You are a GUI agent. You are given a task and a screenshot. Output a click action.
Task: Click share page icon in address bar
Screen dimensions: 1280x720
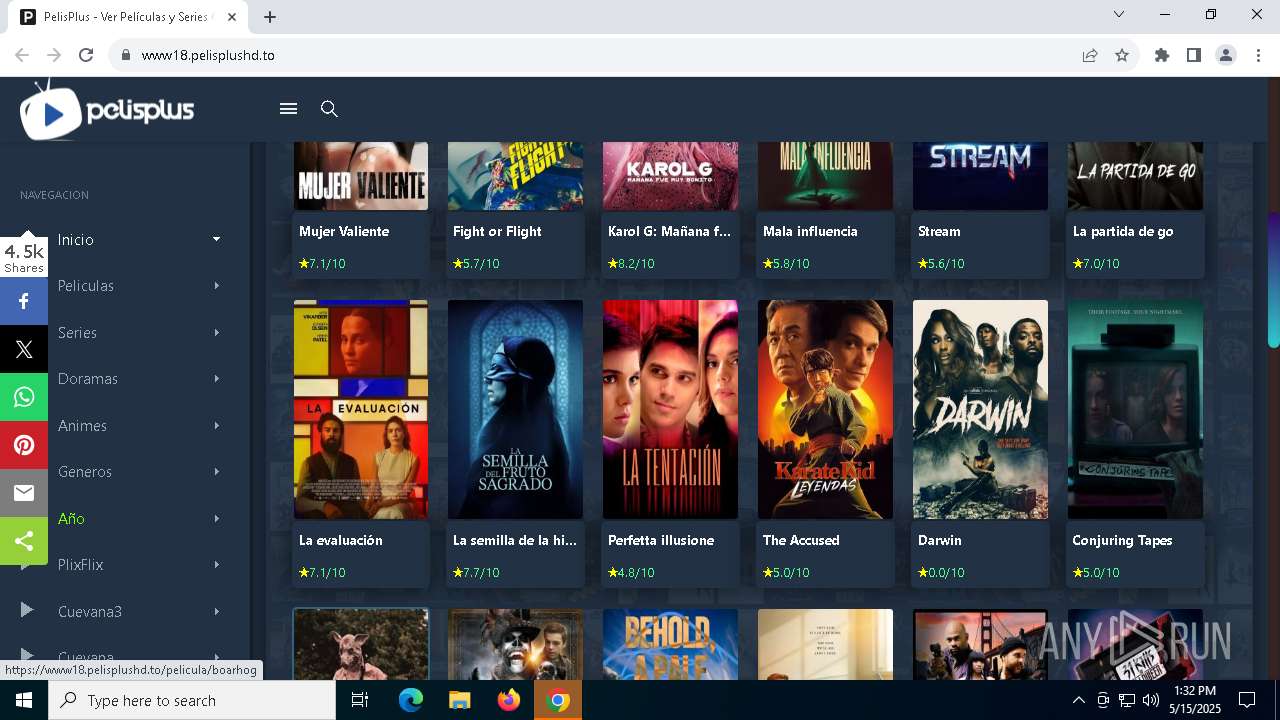point(1090,55)
